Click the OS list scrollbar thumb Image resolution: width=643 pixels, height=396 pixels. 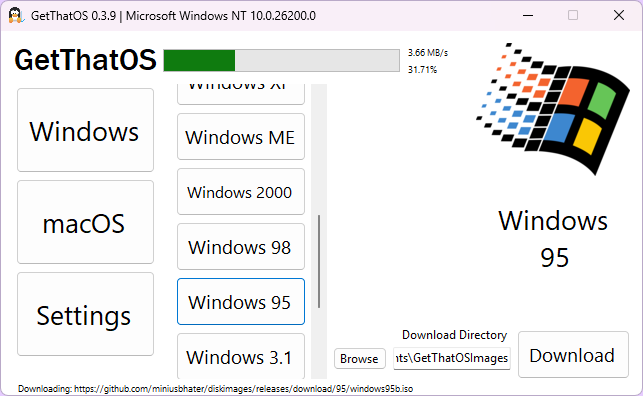click(x=319, y=262)
